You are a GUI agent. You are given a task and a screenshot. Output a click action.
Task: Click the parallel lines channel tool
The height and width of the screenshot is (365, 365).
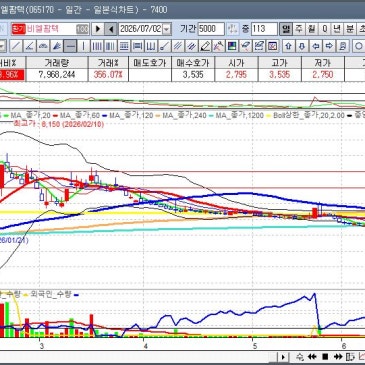point(178,46)
